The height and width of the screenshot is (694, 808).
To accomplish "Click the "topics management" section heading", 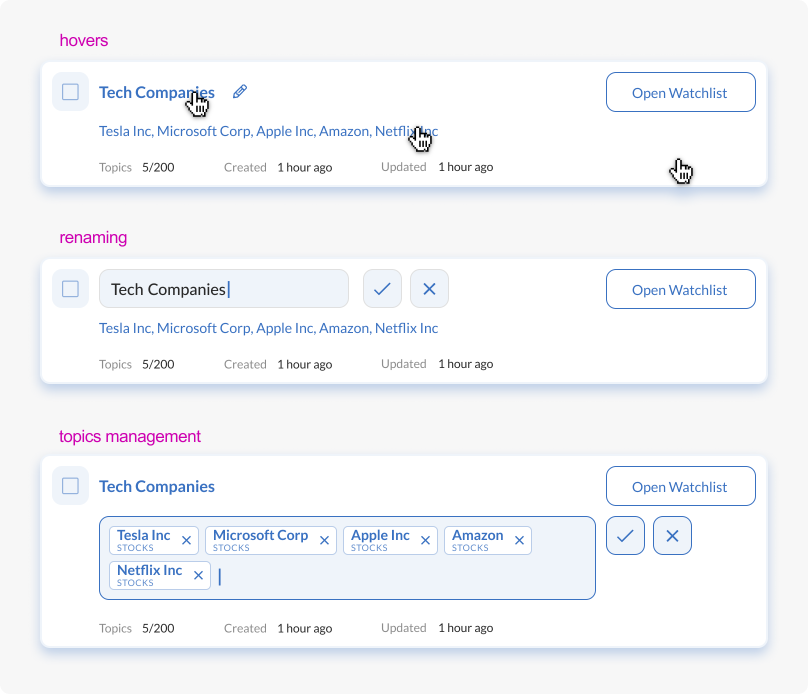I will coord(130,436).
